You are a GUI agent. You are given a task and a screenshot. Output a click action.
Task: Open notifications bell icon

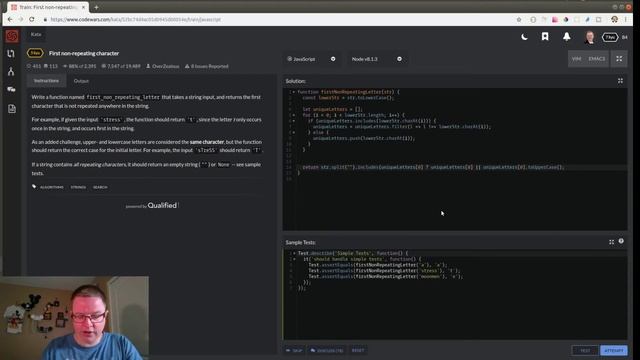(x=567, y=37)
